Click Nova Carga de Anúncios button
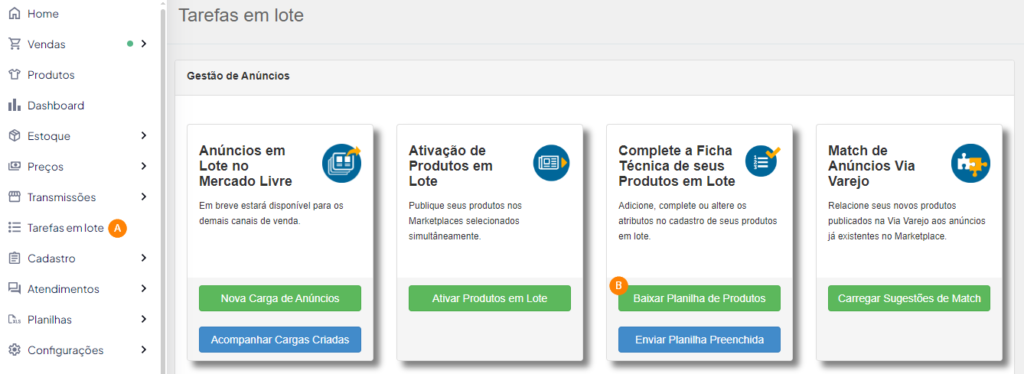 click(280, 298)
